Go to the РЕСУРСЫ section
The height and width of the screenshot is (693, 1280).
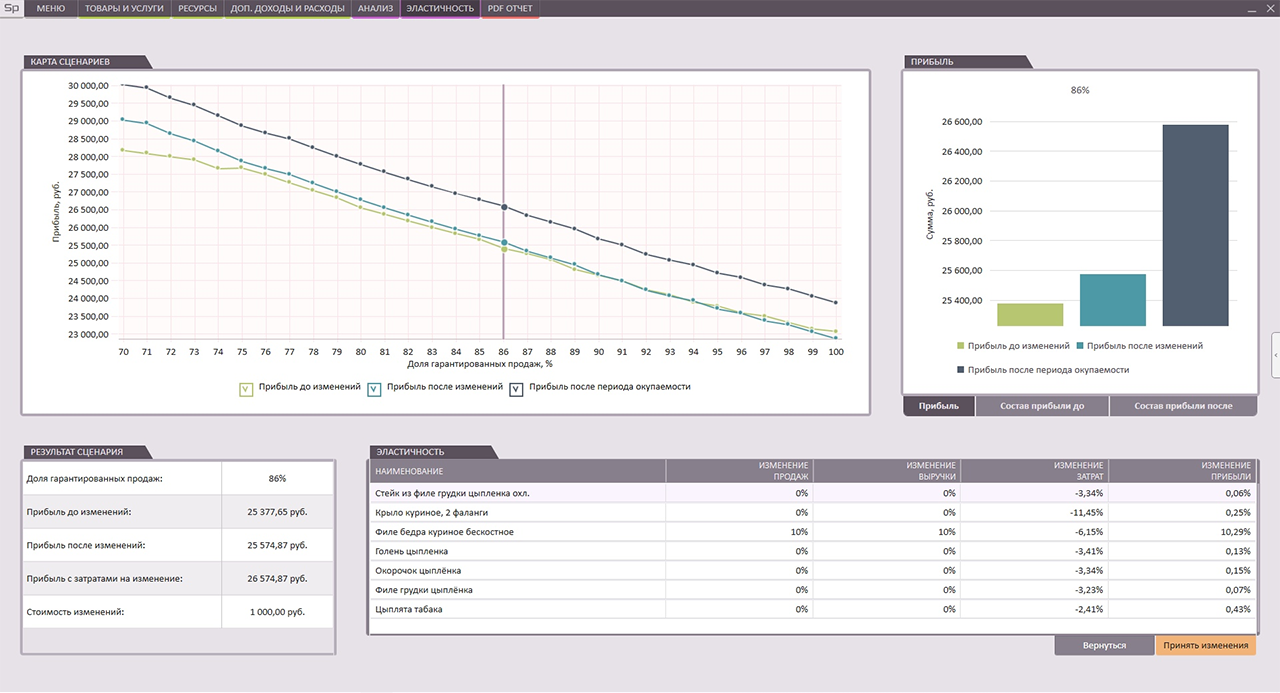click(197, 9)
